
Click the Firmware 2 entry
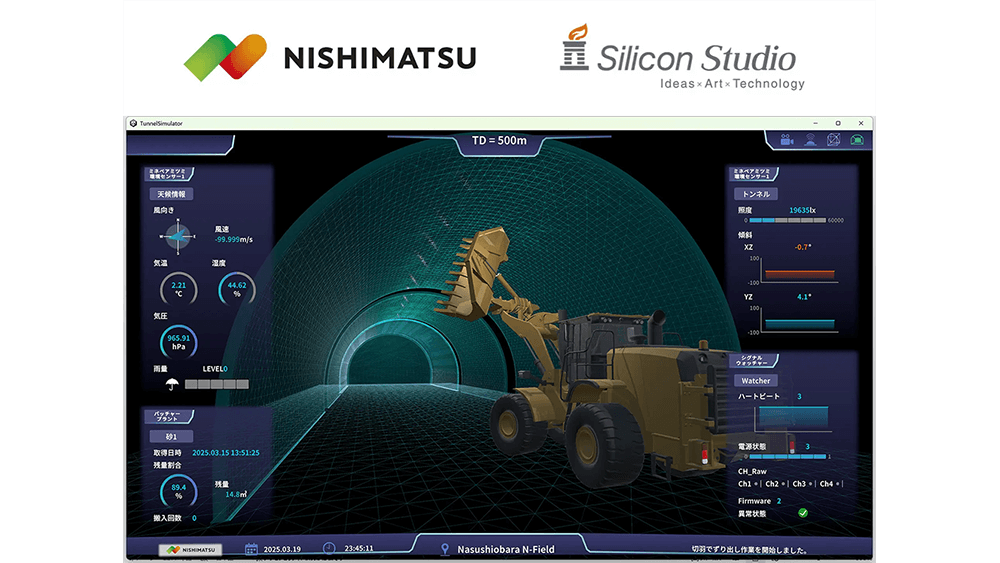(760, 501)
